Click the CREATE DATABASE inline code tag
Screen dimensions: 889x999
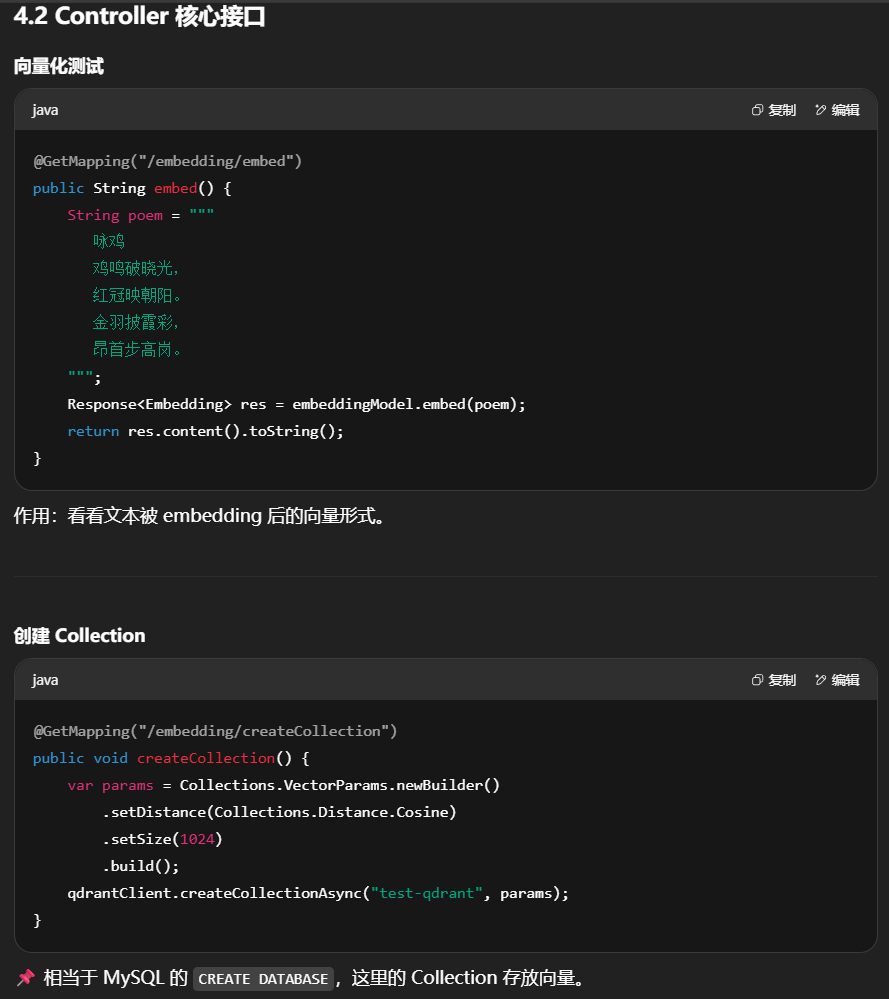point(263,979)
